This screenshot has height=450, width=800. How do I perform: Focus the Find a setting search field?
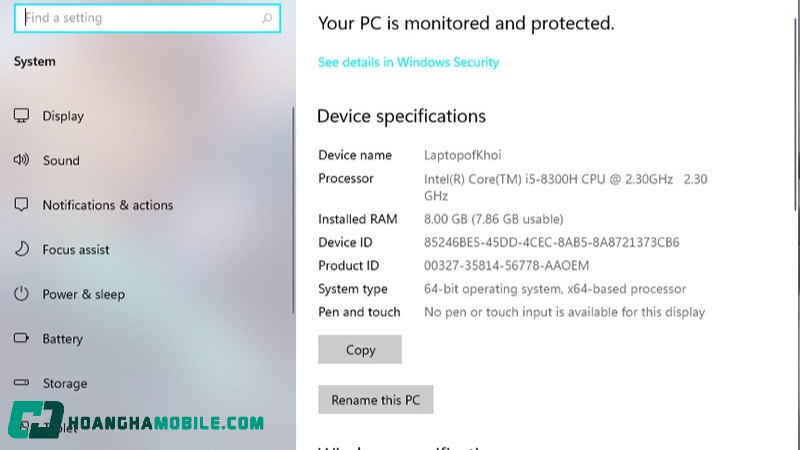tap(140, 18)
